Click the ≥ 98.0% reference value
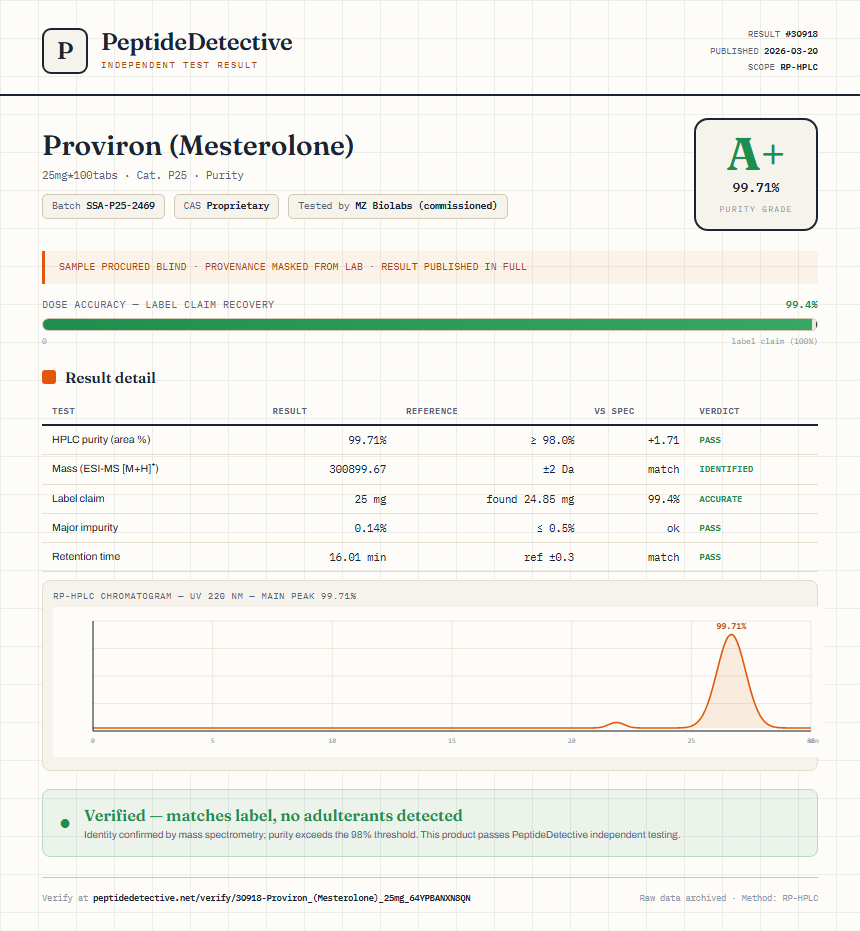The height and width of the screenshot is (931, 860). click(552, 440)
